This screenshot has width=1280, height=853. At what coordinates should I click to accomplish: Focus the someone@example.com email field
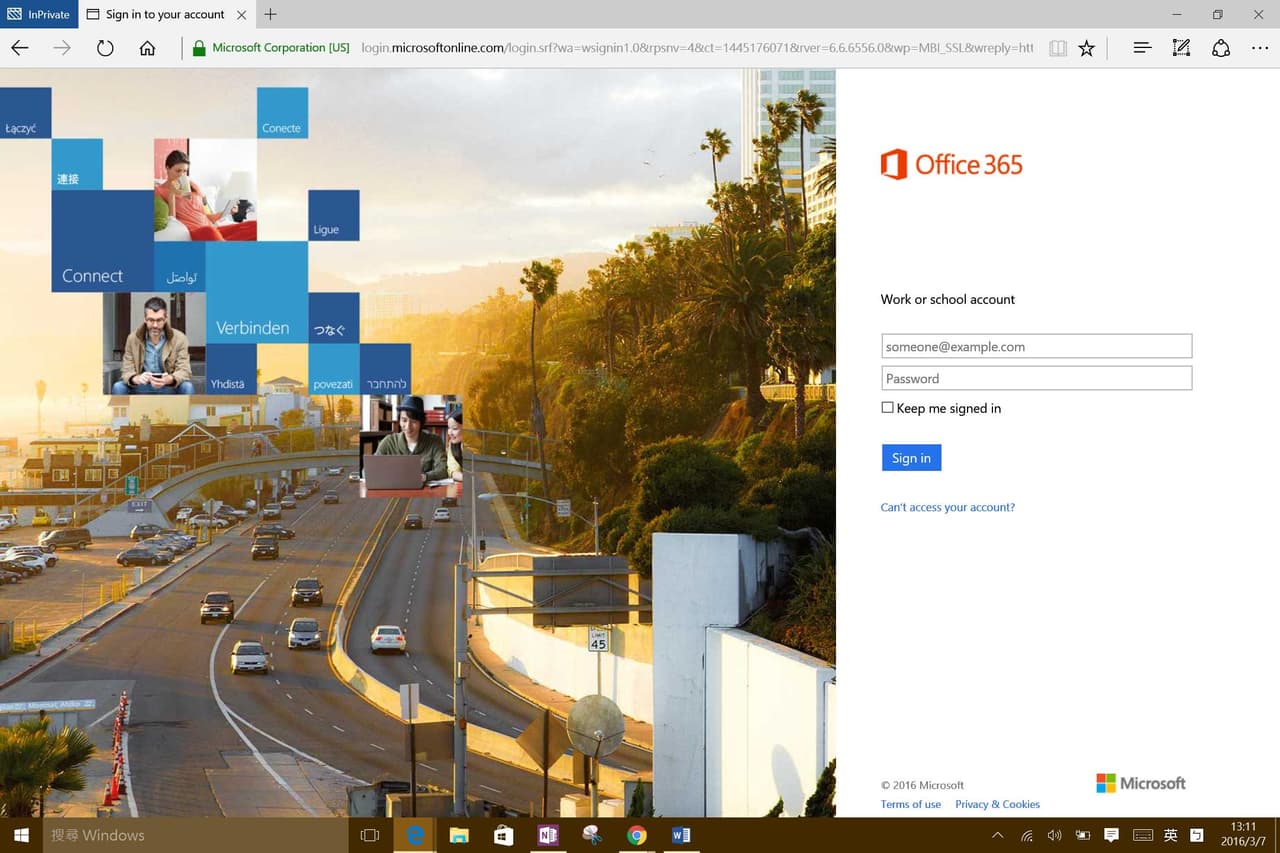pos(1036,346)
